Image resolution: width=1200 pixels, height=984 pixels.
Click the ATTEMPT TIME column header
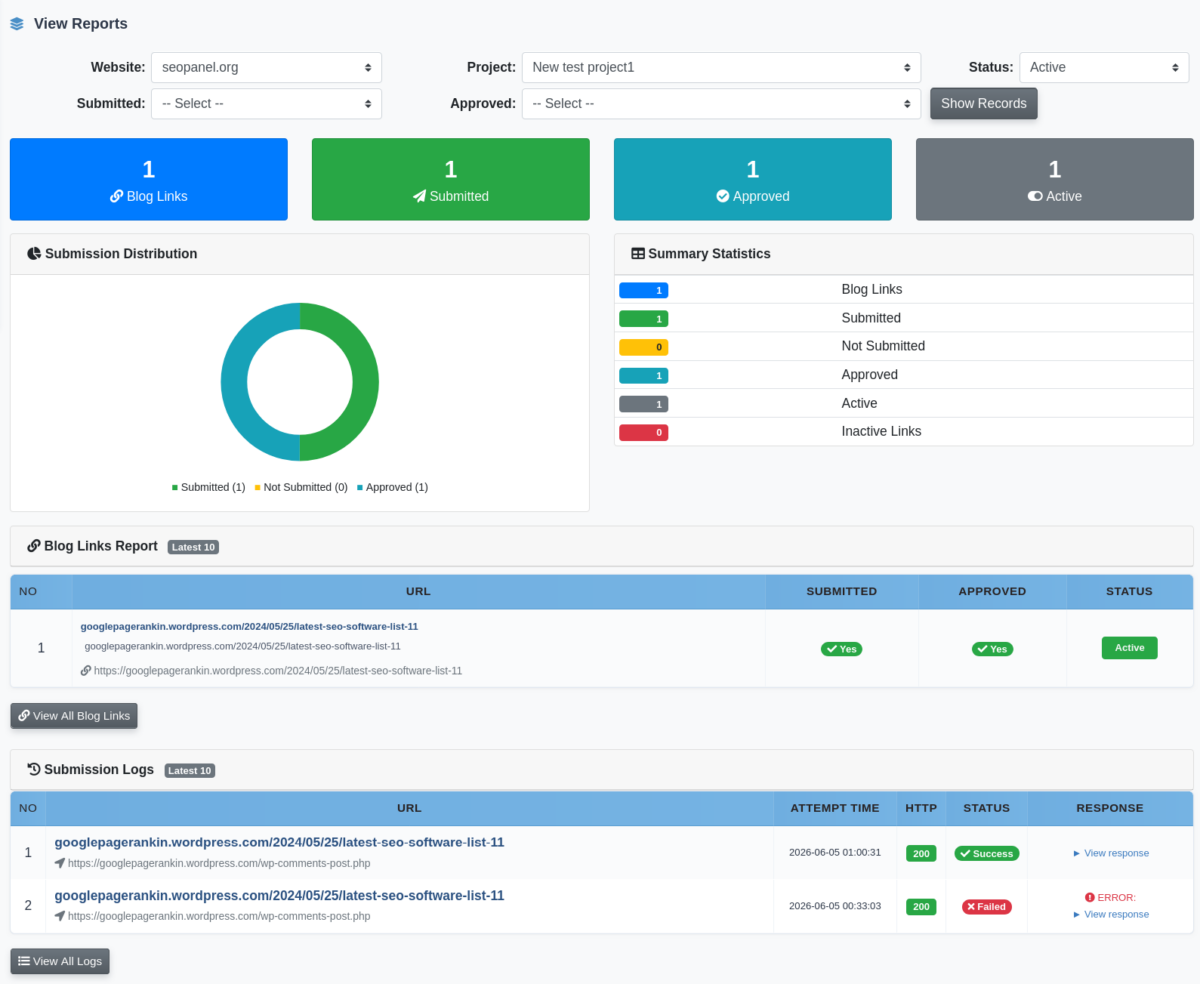pos(835,808)
